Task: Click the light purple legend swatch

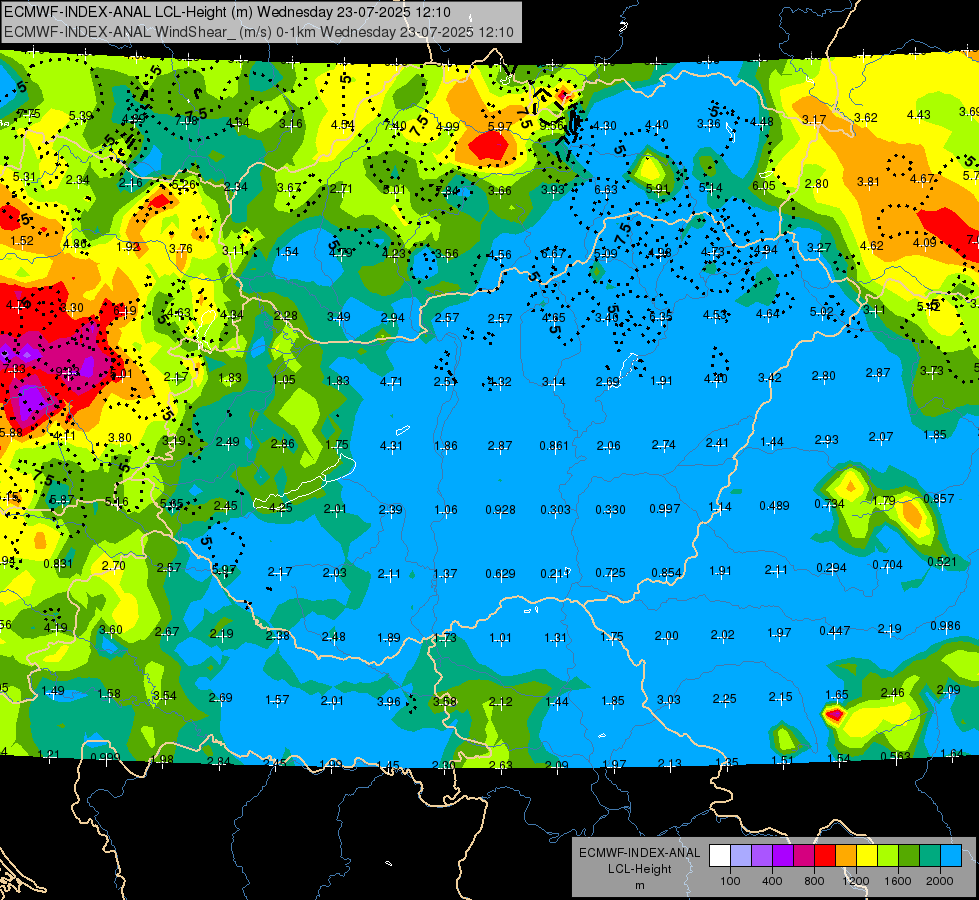Action: pyautogui.click(x=762, y=856)
